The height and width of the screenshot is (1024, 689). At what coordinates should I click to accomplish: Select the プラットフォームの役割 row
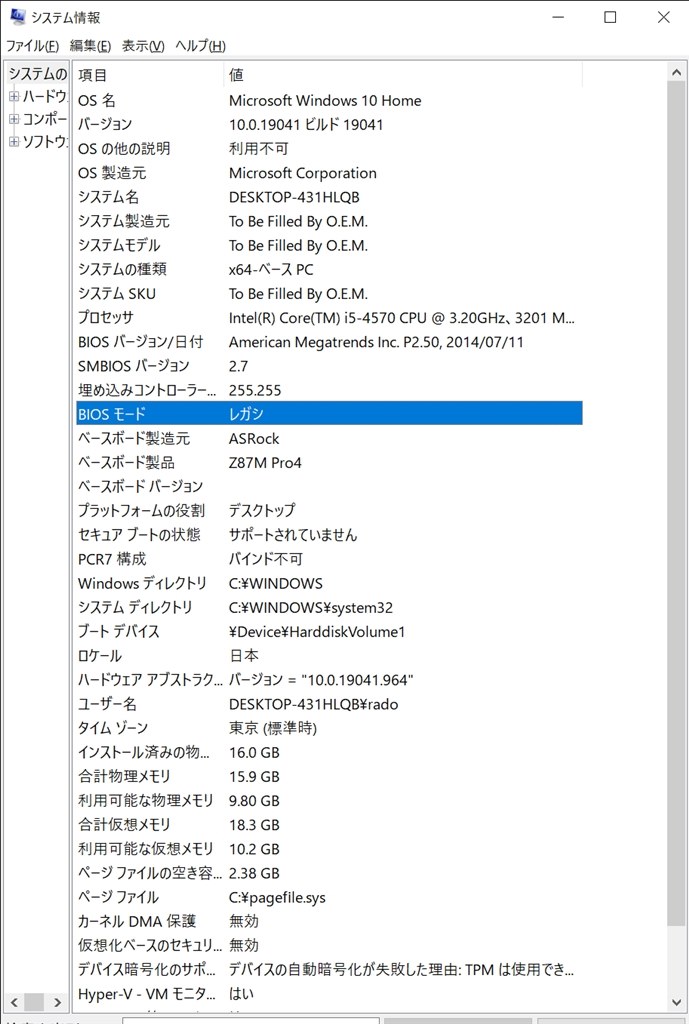click(329, 511)
